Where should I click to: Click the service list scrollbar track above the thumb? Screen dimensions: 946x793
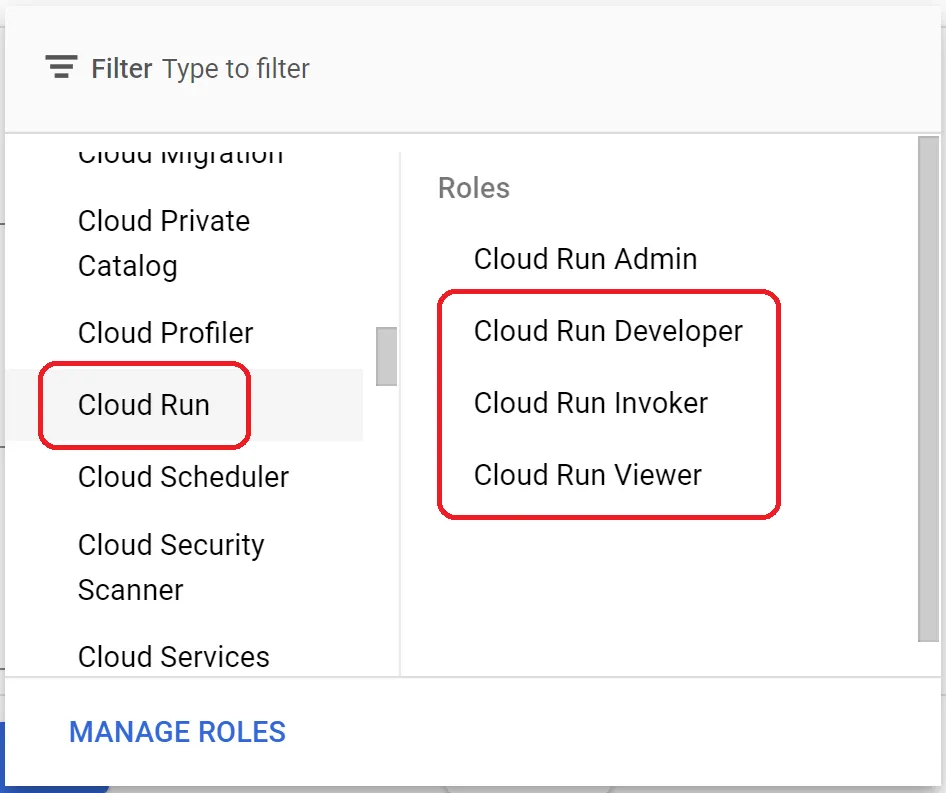click(386, 240)
